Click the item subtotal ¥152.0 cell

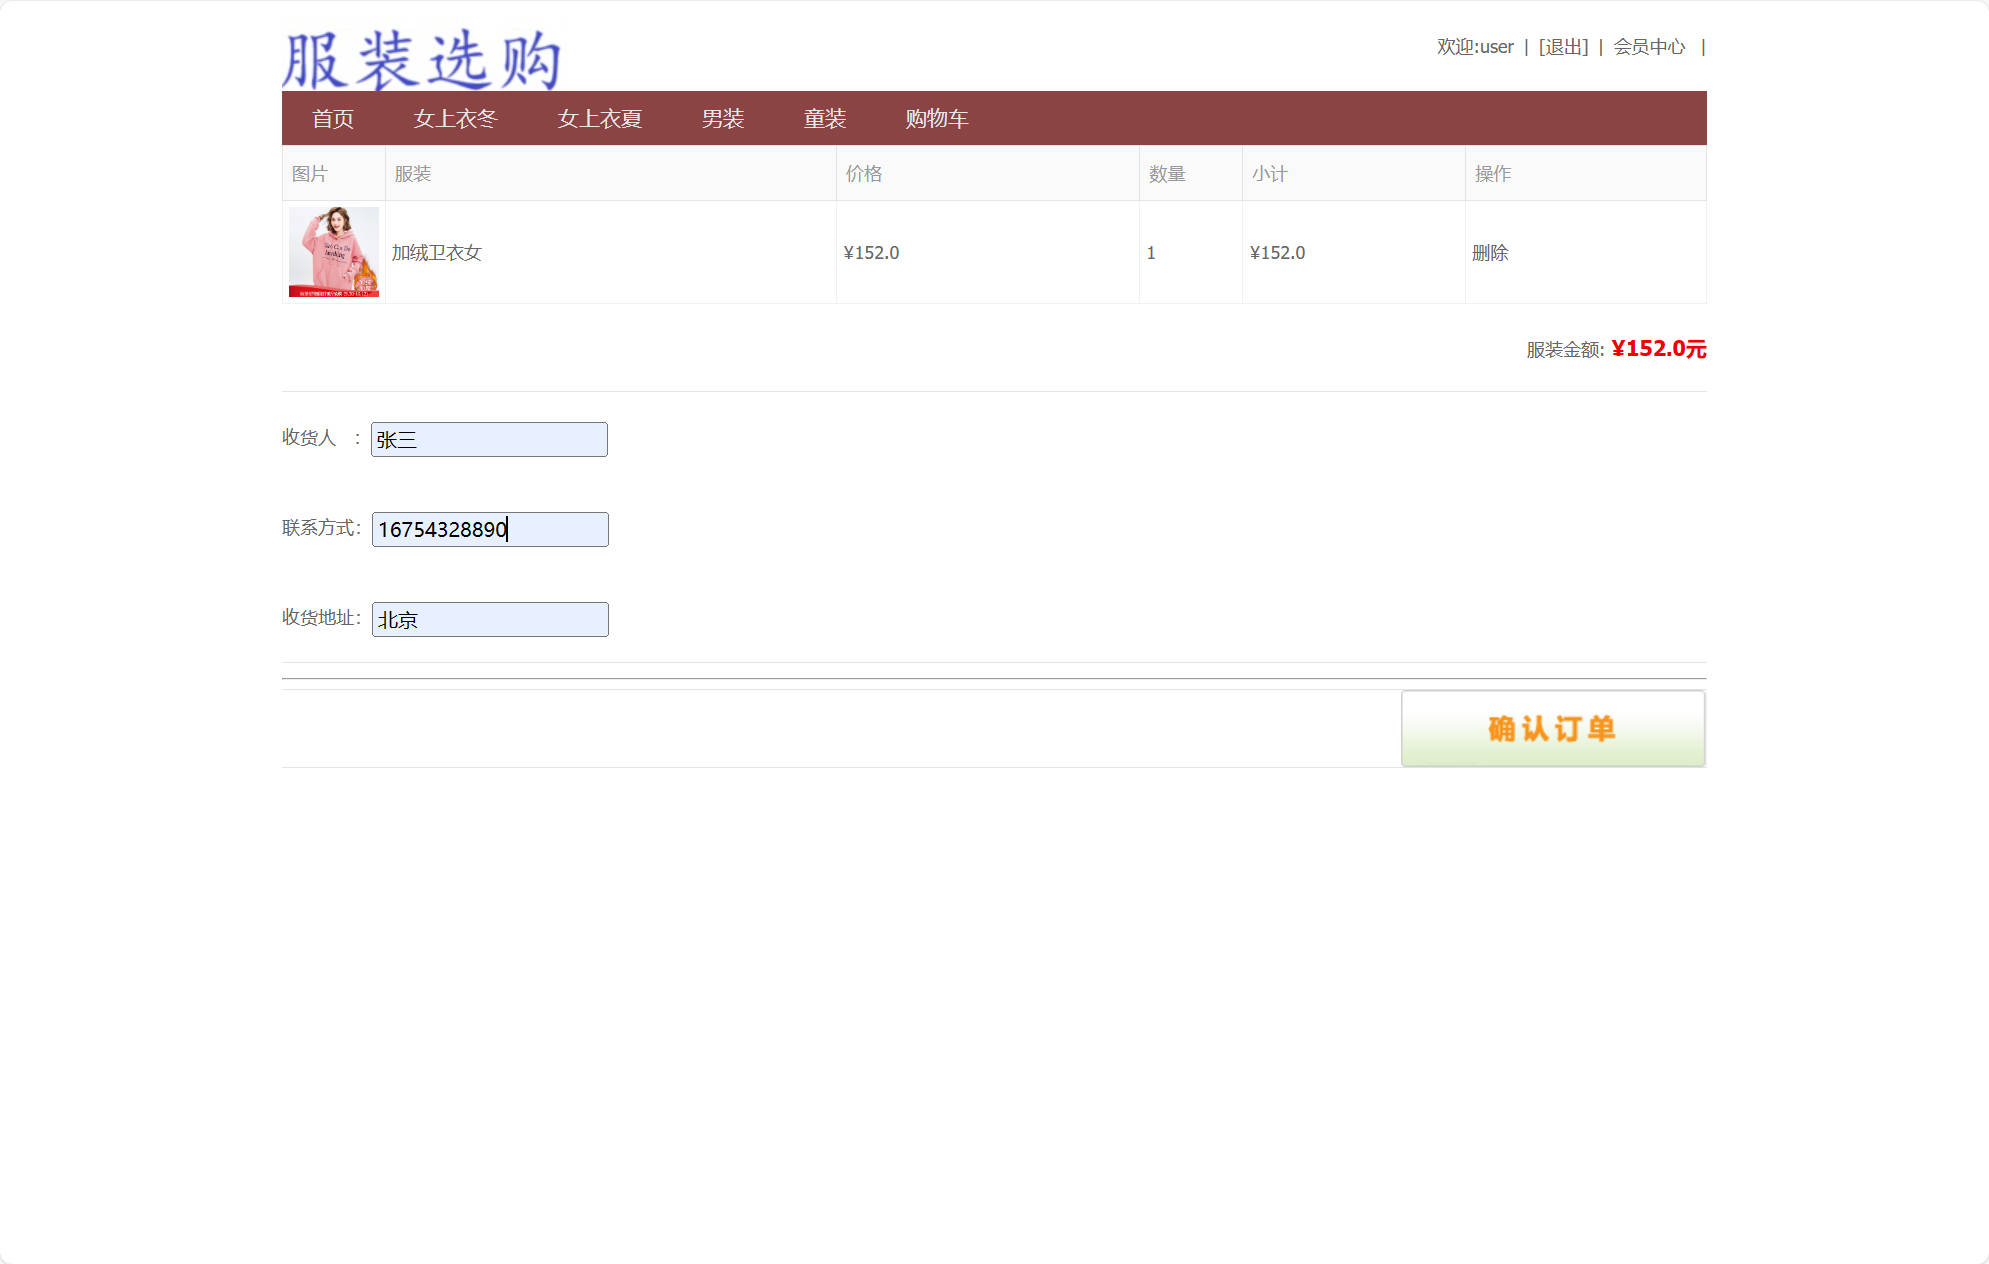(x=1278, y=253)
